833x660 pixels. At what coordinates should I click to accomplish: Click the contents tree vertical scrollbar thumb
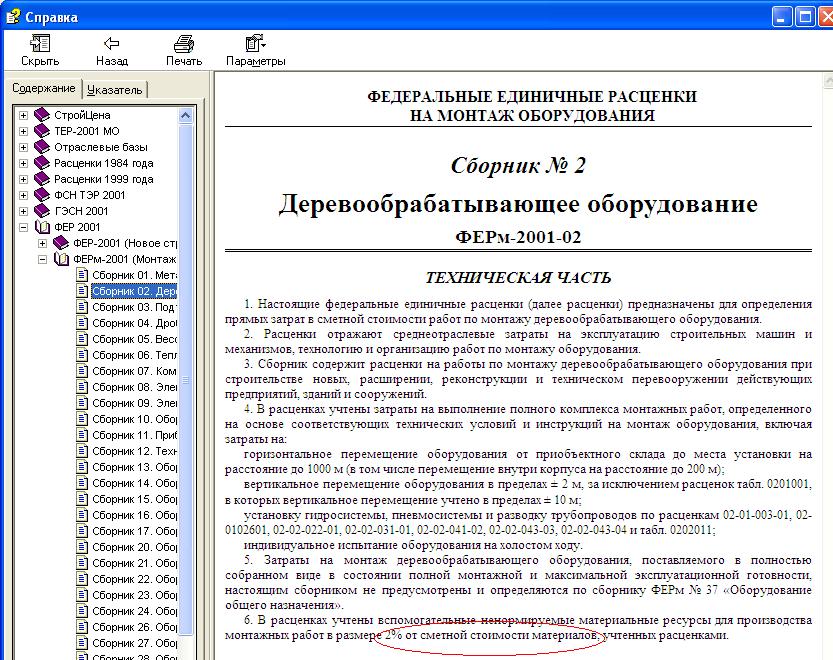(185, 379)
